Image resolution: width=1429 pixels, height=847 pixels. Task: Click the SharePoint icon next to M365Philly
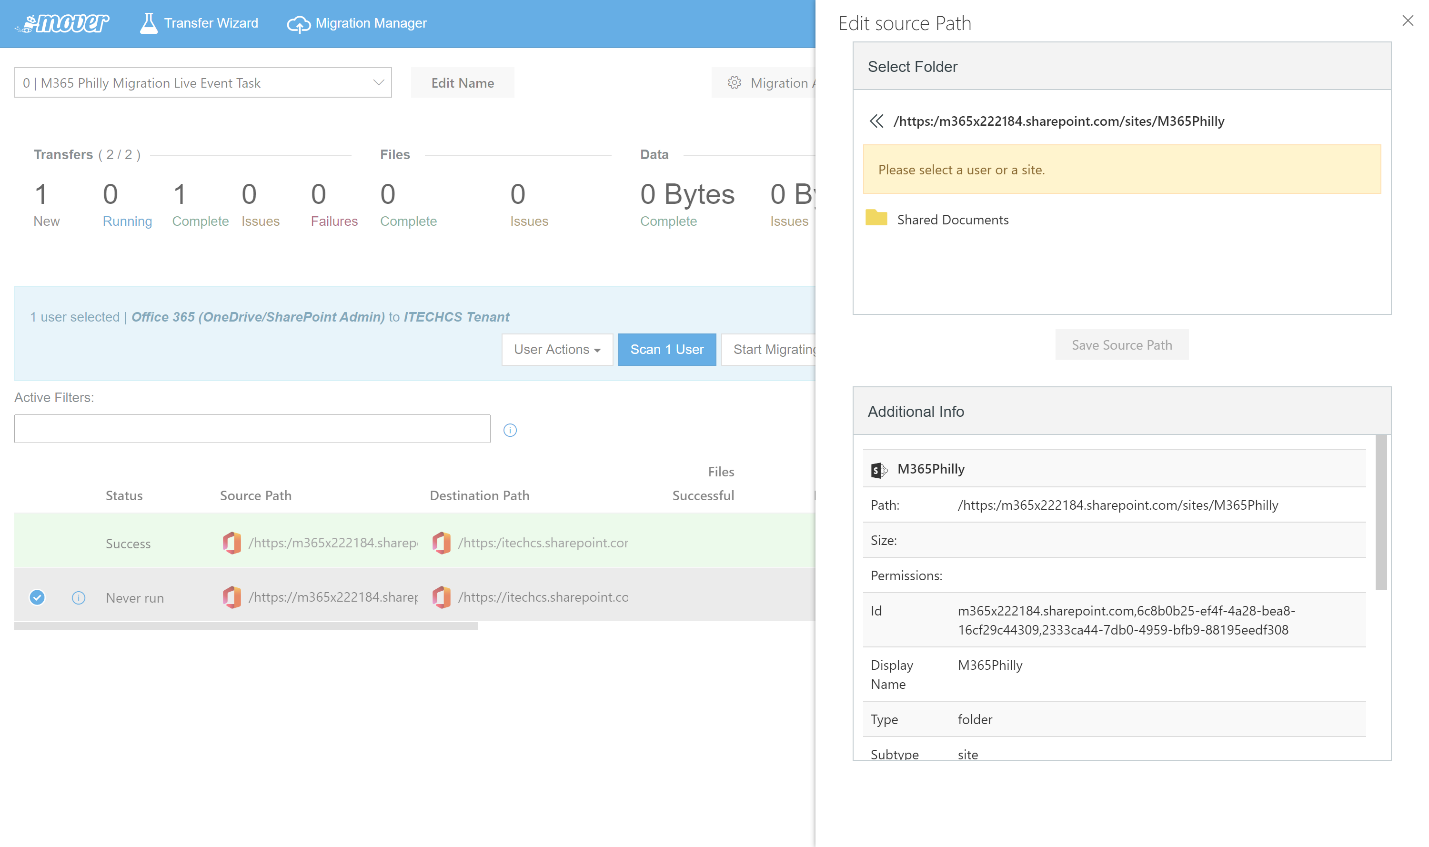pyautogui.click(x=878, y=470)
